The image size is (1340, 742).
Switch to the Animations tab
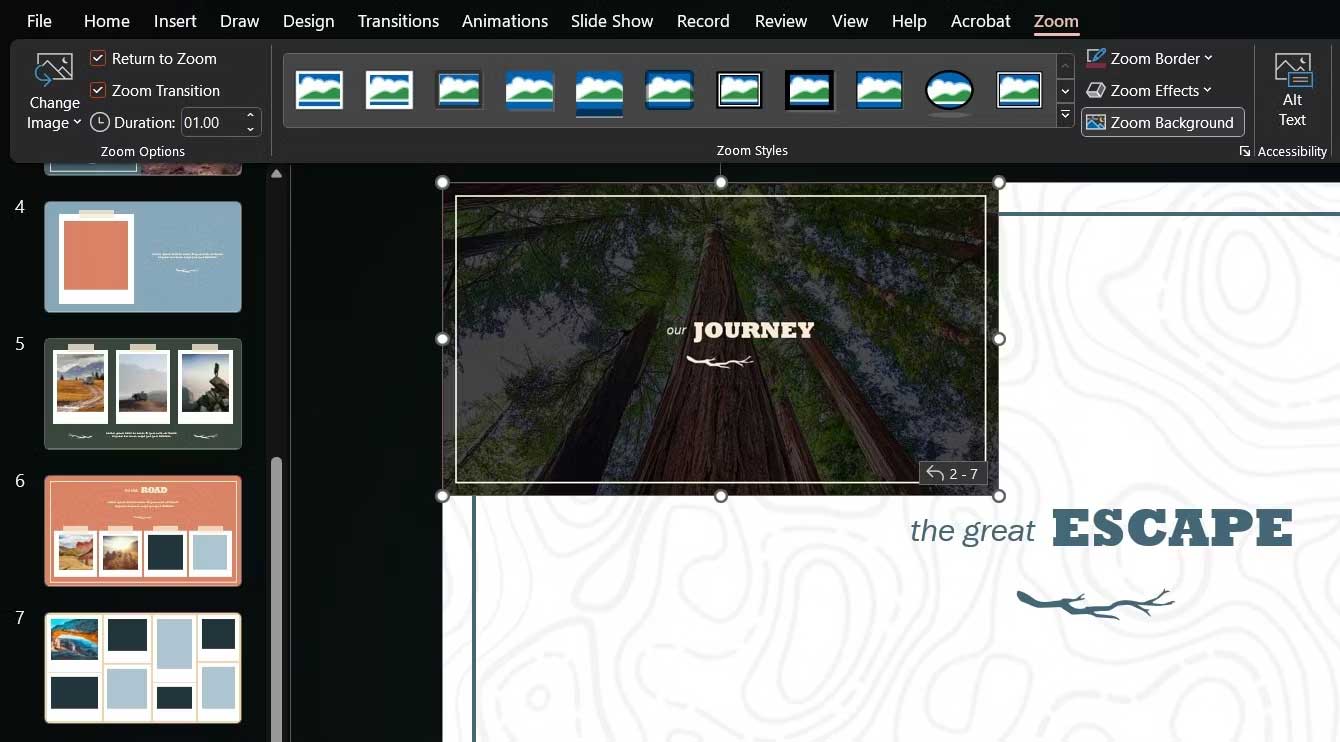[x=504, y=20]
